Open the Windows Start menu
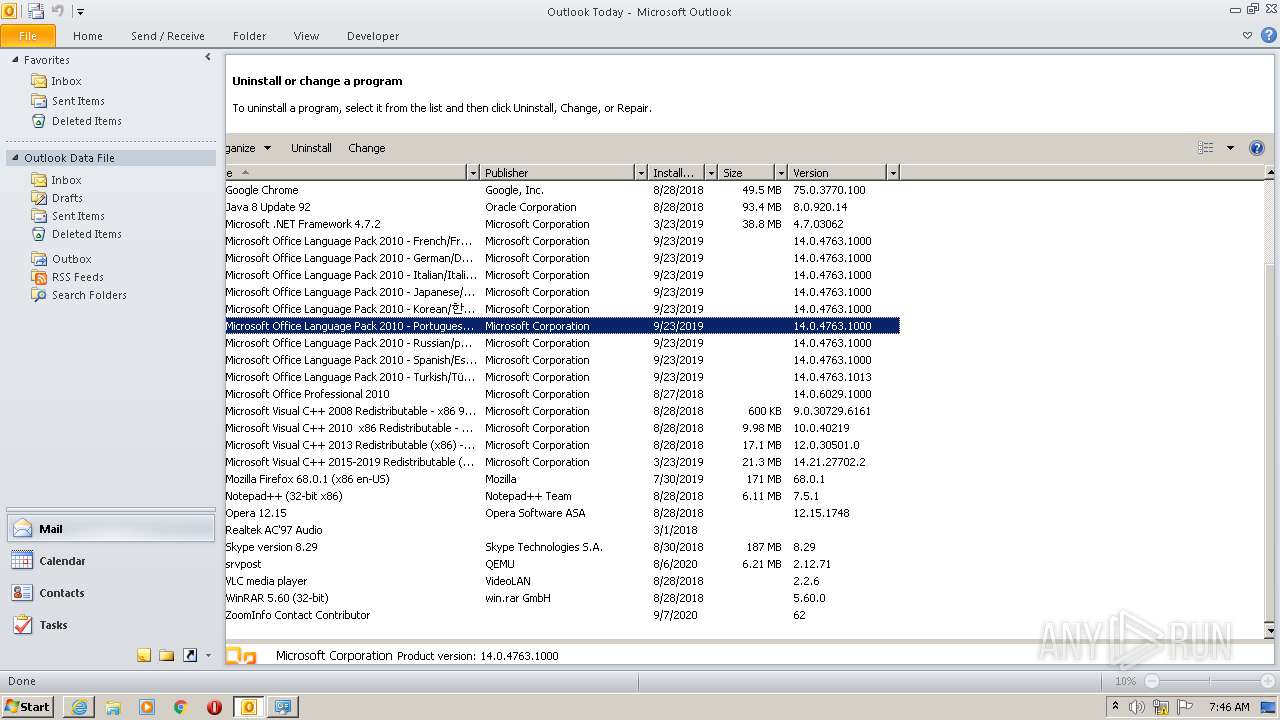The height and width of the screenshot is (720, 1280). (x=28, y=706)
